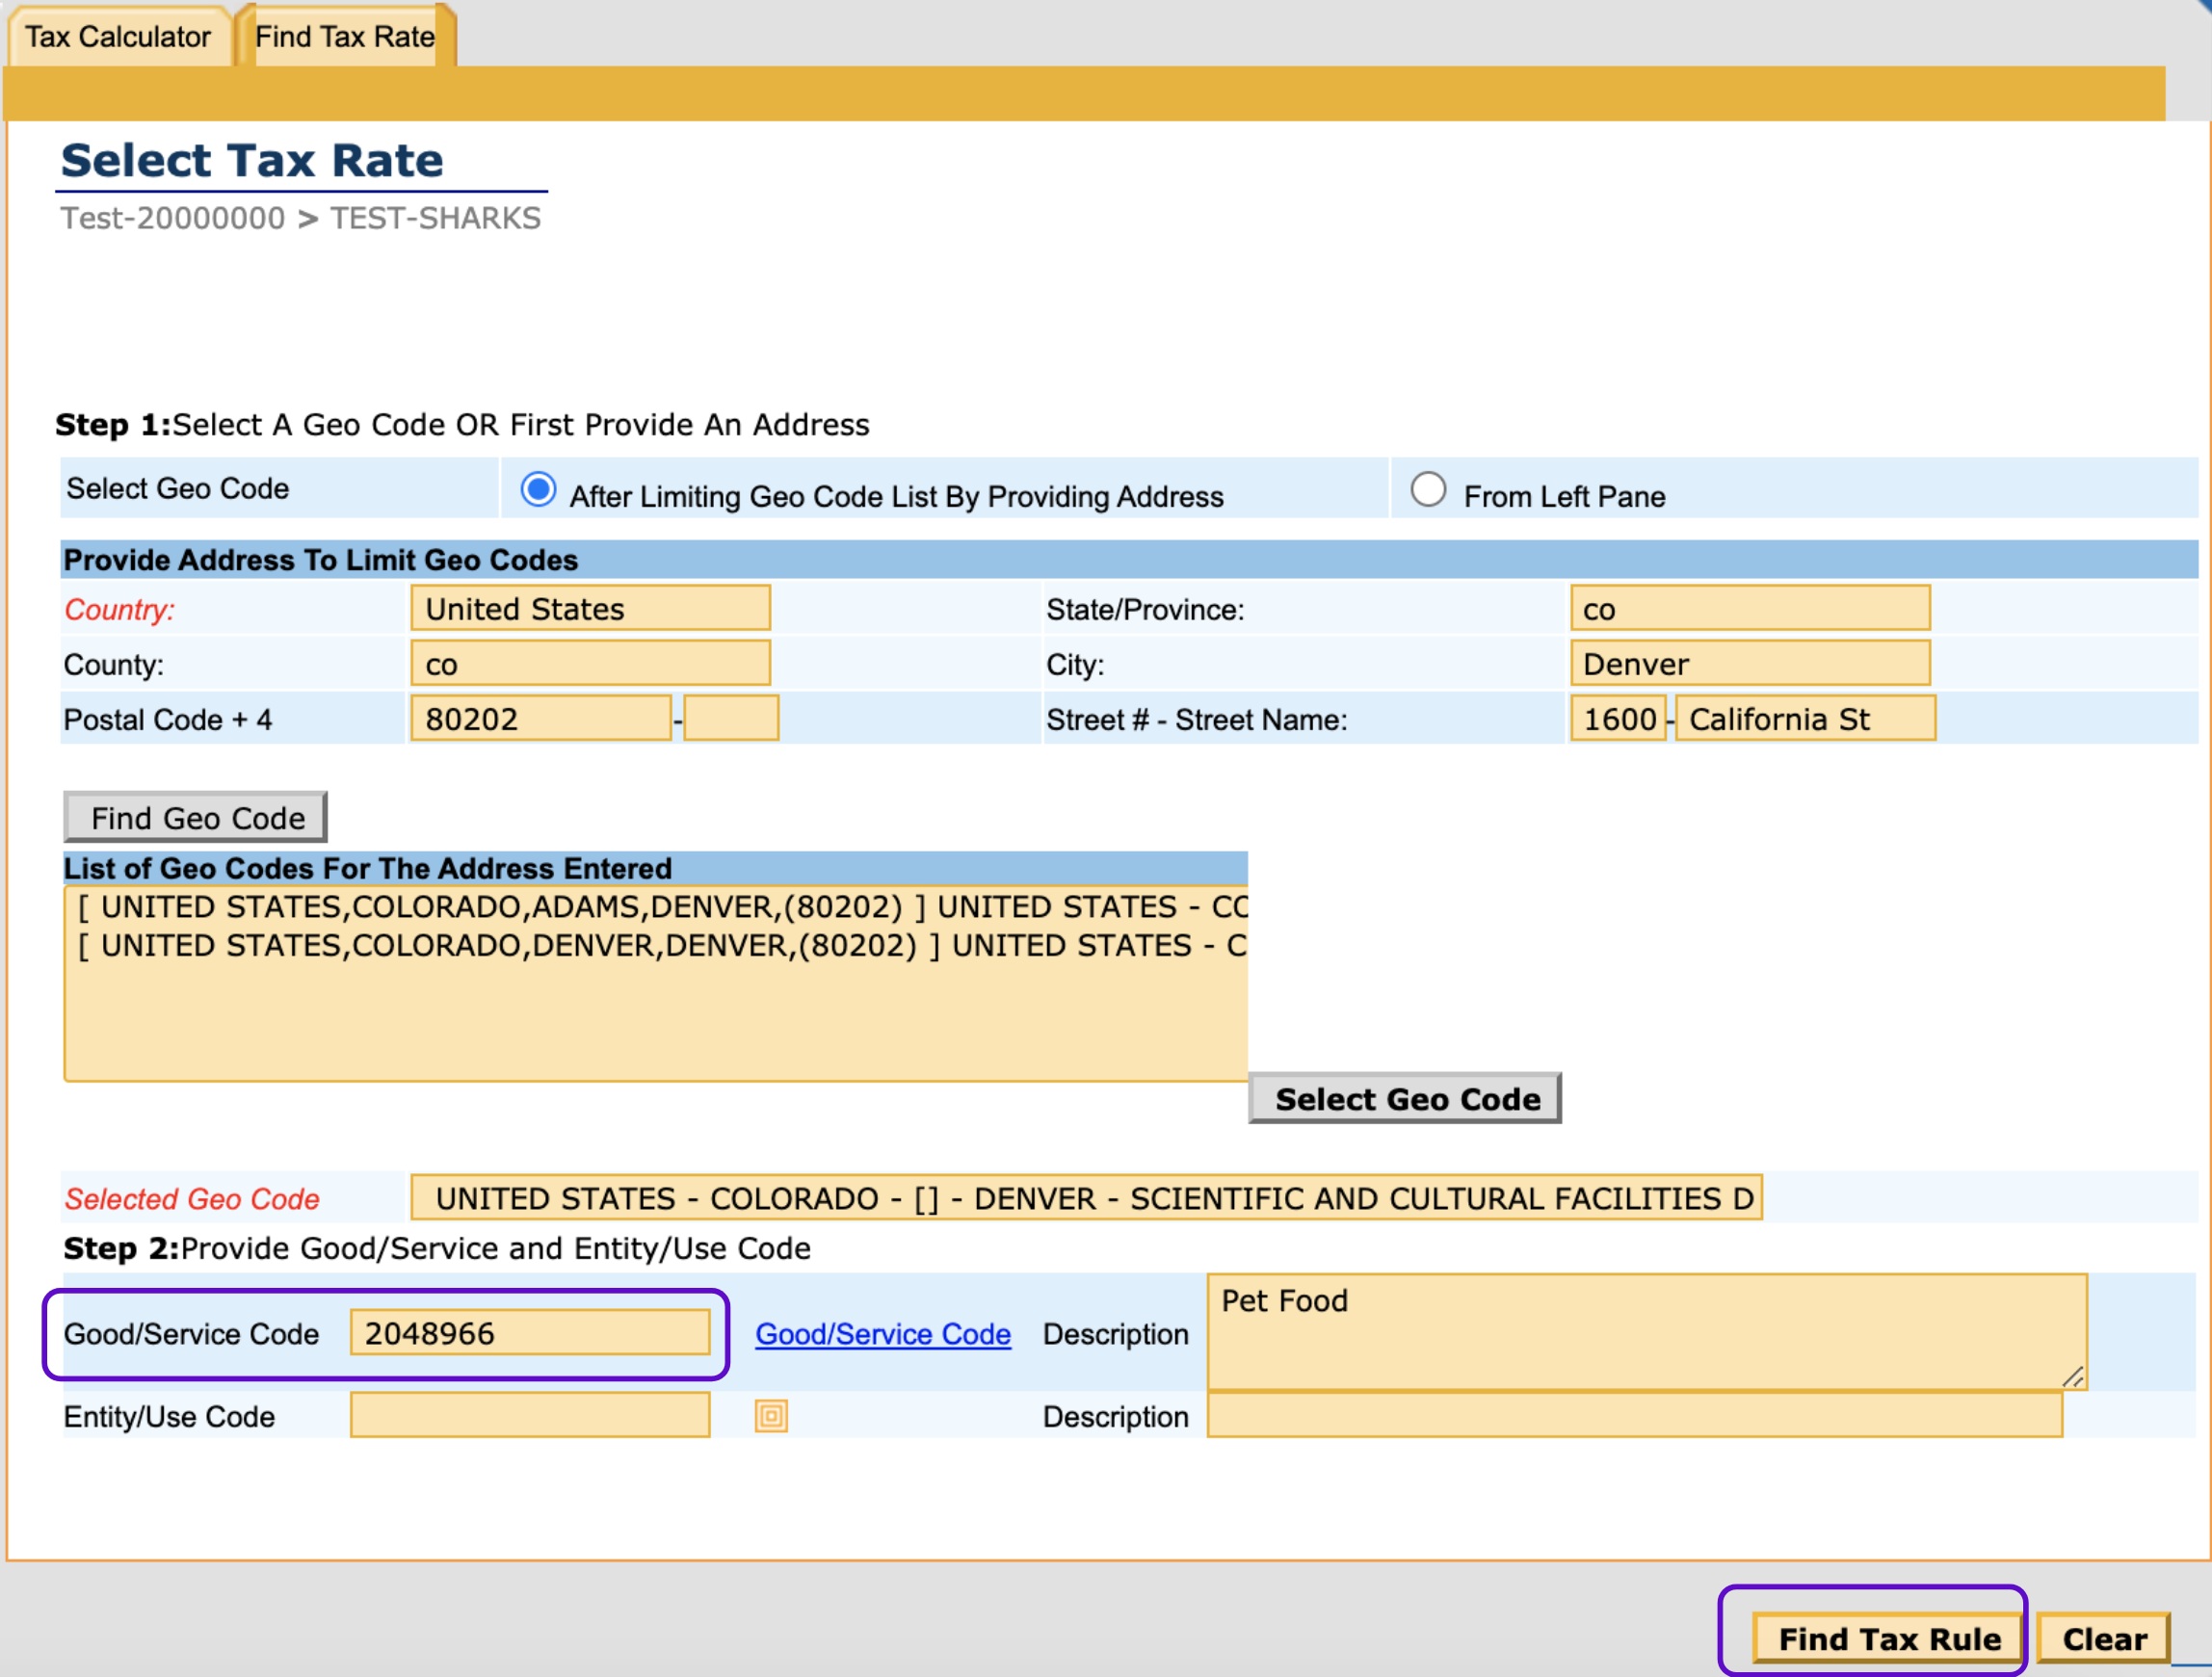Select 'After Limiting Geo Code List' radio option
This screenshot has height=1677, width=2212.
coord(538,490)
